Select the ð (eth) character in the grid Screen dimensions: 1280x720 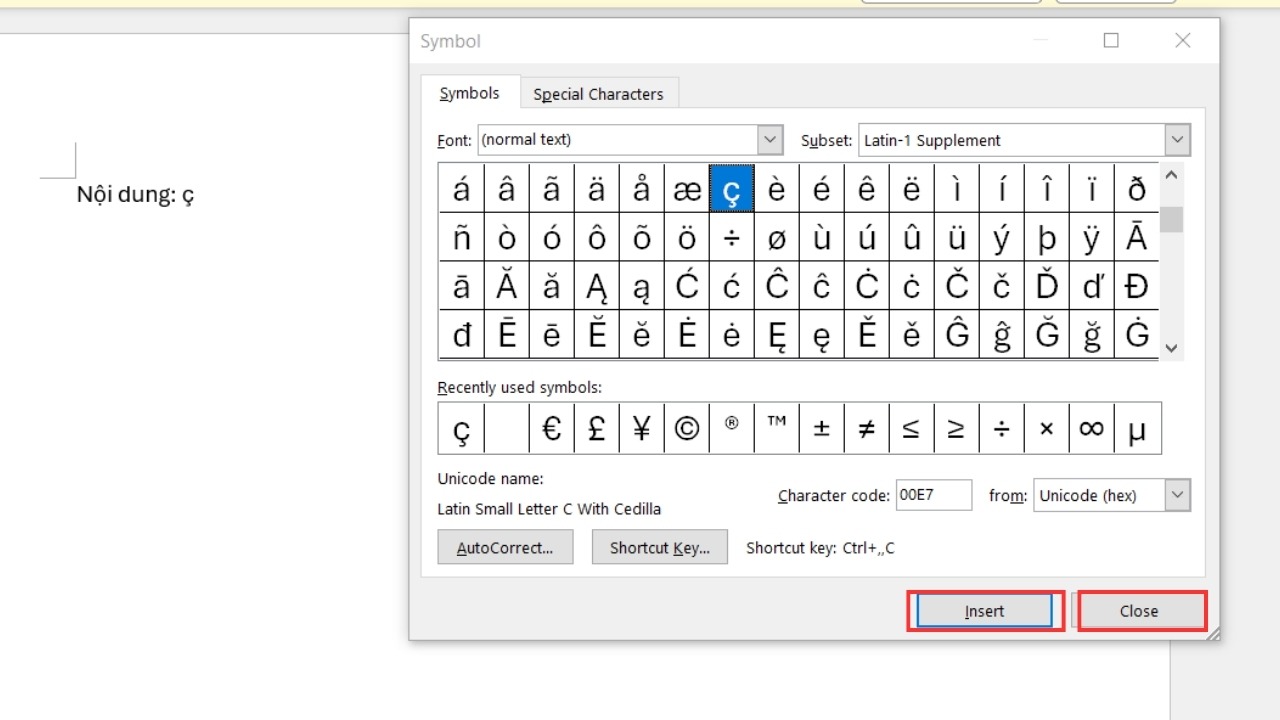click(1137, 188)
